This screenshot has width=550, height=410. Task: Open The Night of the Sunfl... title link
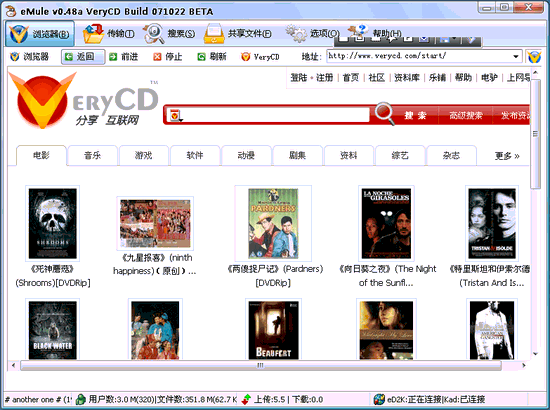pyautogui.click(x=387, y=276)
